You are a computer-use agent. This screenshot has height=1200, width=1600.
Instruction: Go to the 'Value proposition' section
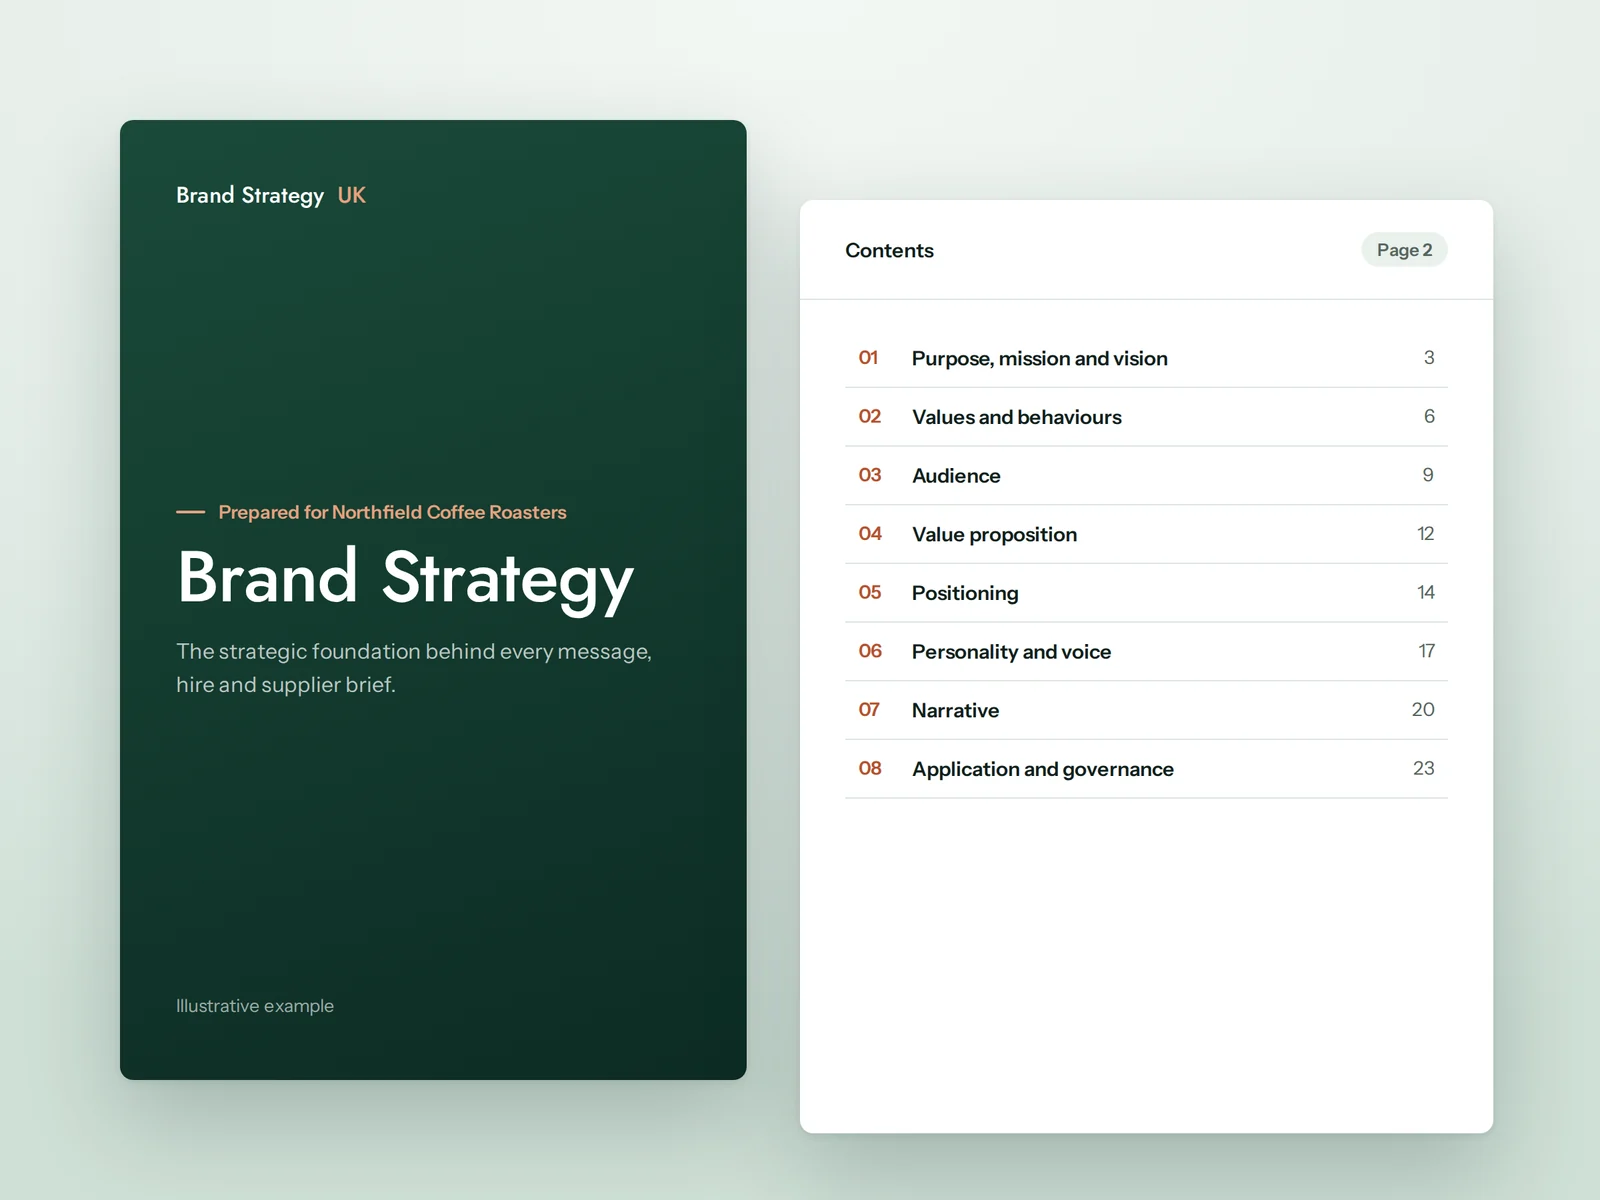(x=1146, y=534)
